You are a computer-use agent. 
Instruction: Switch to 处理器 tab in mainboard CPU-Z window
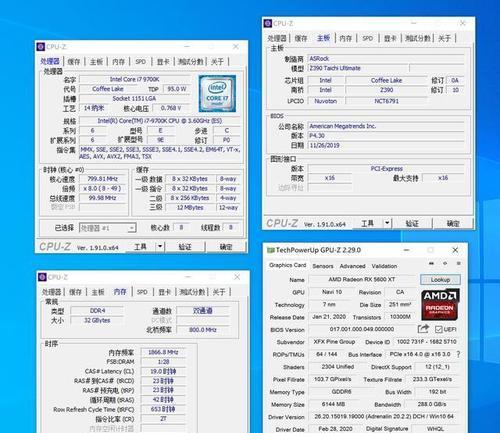pyautogui.click(x=277, y=38)
